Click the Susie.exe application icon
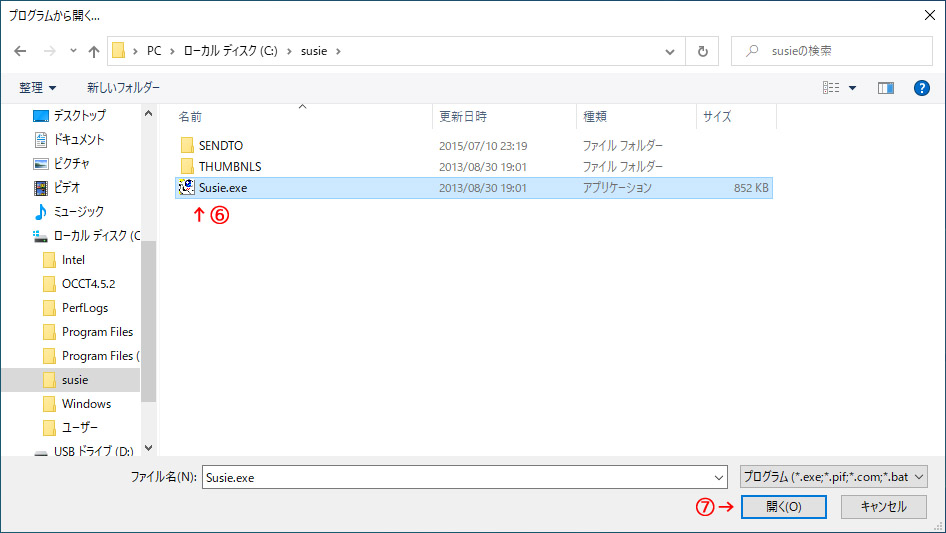The height and width of the screenshot is (533, 946). (x=186, y=187)
